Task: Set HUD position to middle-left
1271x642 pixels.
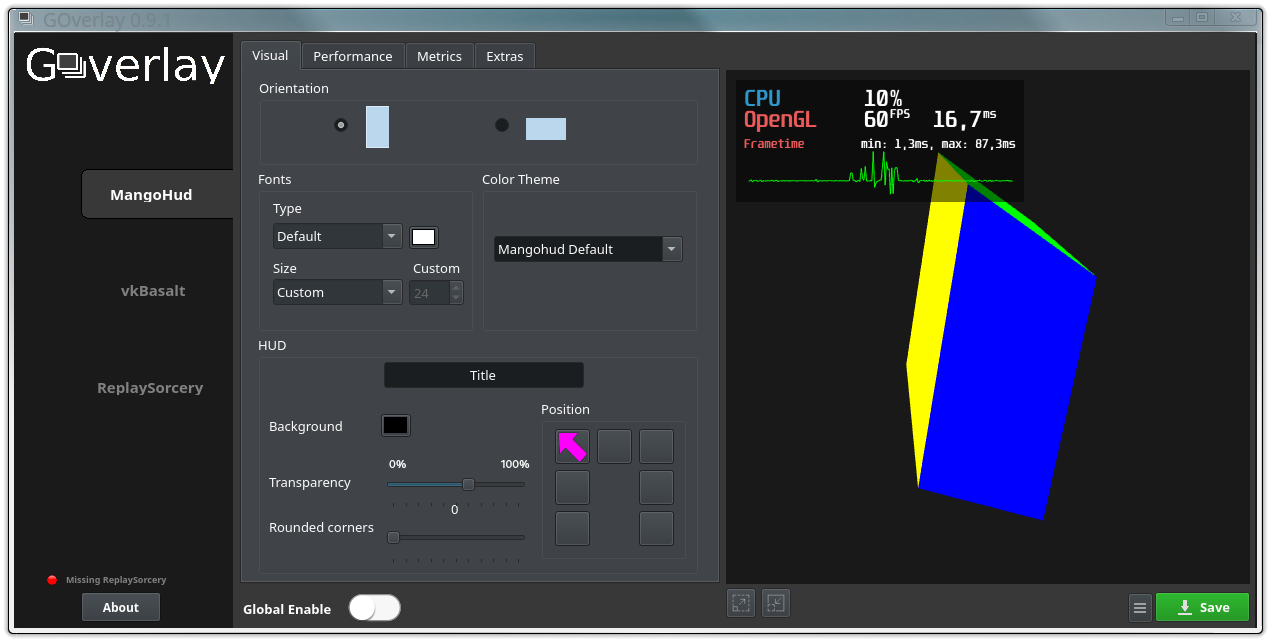Action: click(572, 488)
